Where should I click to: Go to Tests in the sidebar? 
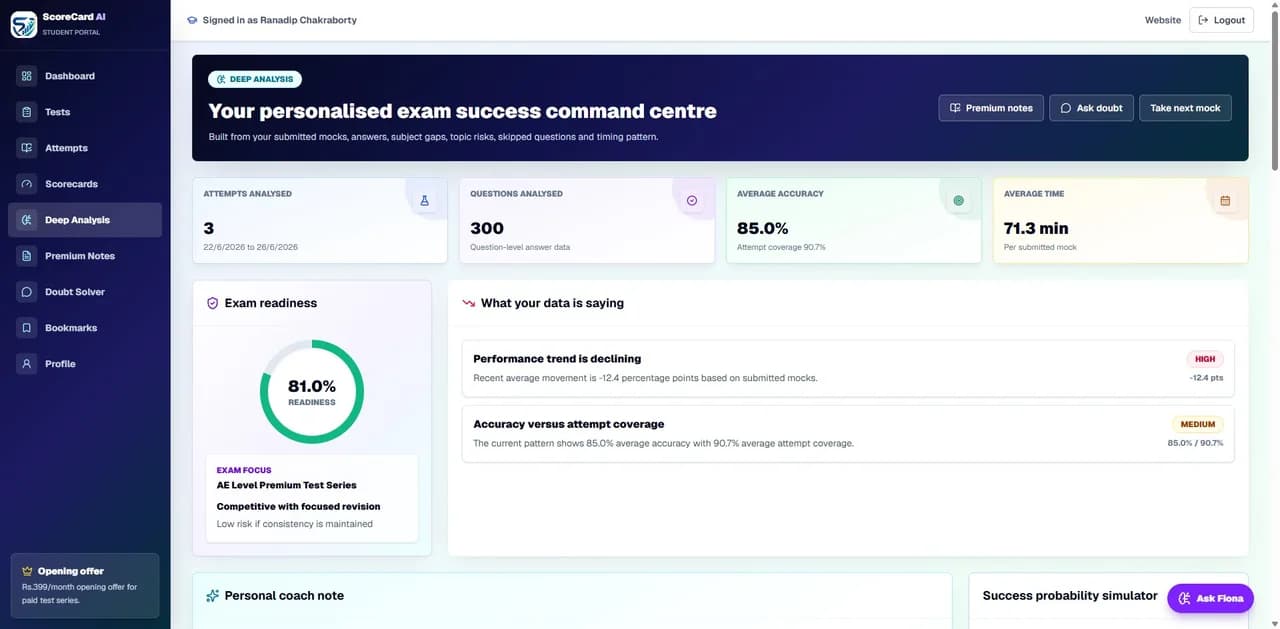pyautogui.click(x=85, y=112)
